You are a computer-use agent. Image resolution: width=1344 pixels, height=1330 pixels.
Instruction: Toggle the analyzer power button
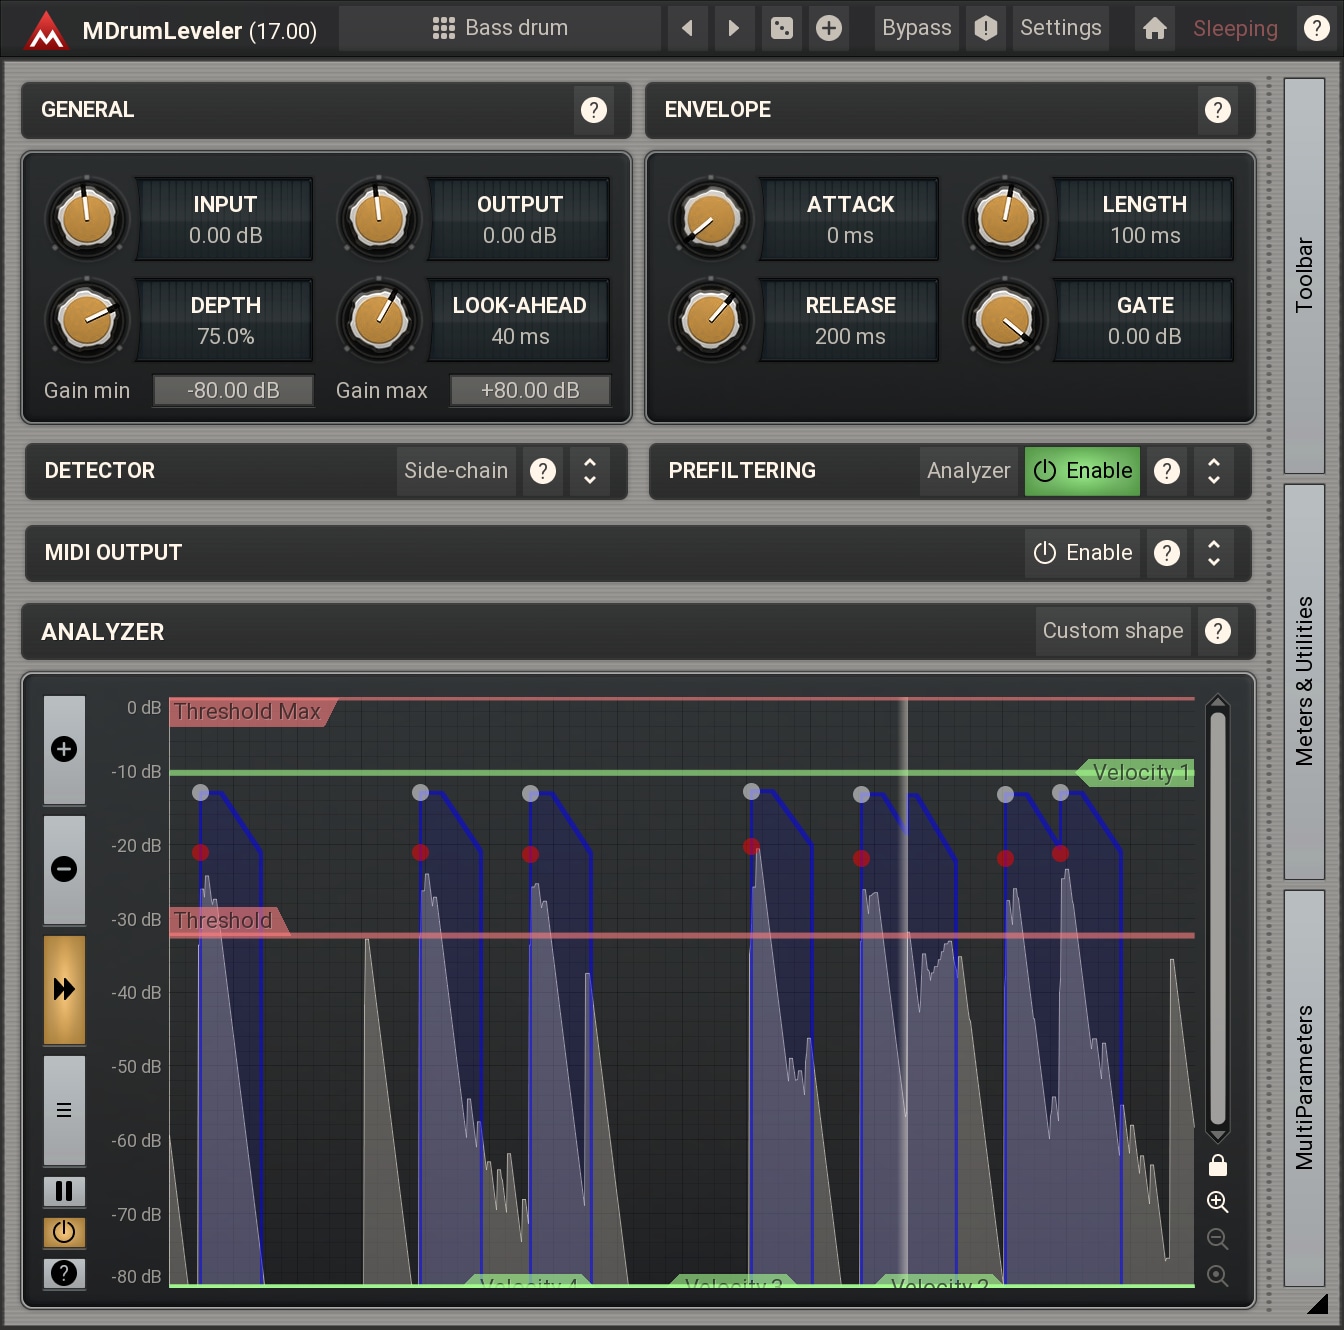64,1232
